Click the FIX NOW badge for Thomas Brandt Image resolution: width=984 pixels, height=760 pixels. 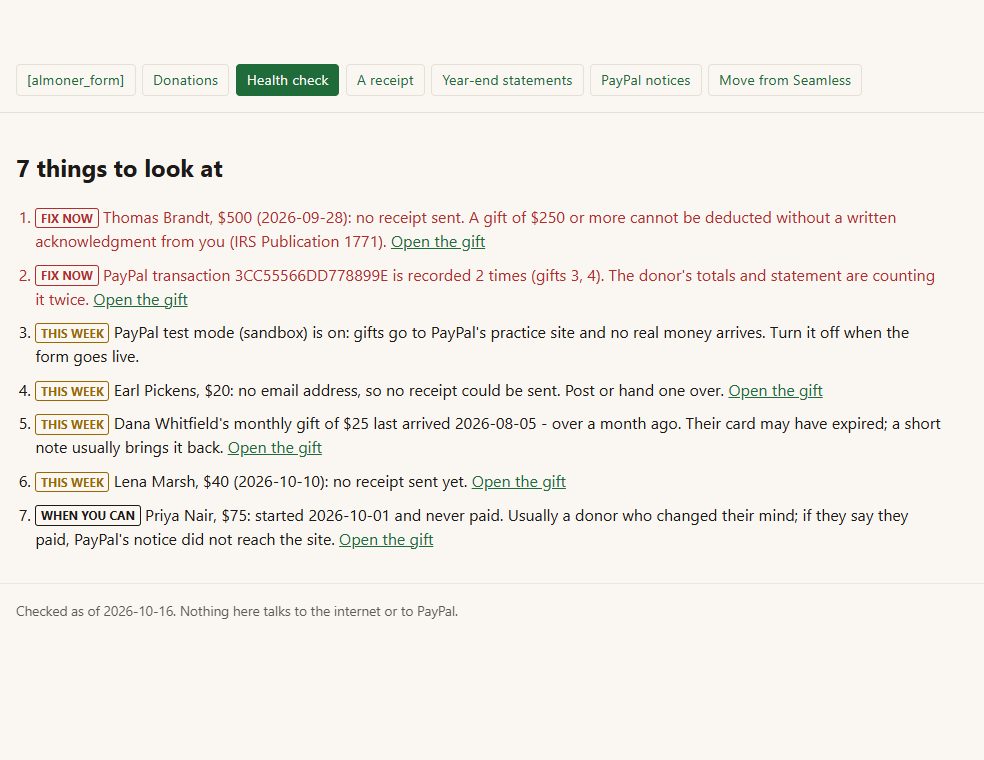pyautogui.click(x=67, y=218)
